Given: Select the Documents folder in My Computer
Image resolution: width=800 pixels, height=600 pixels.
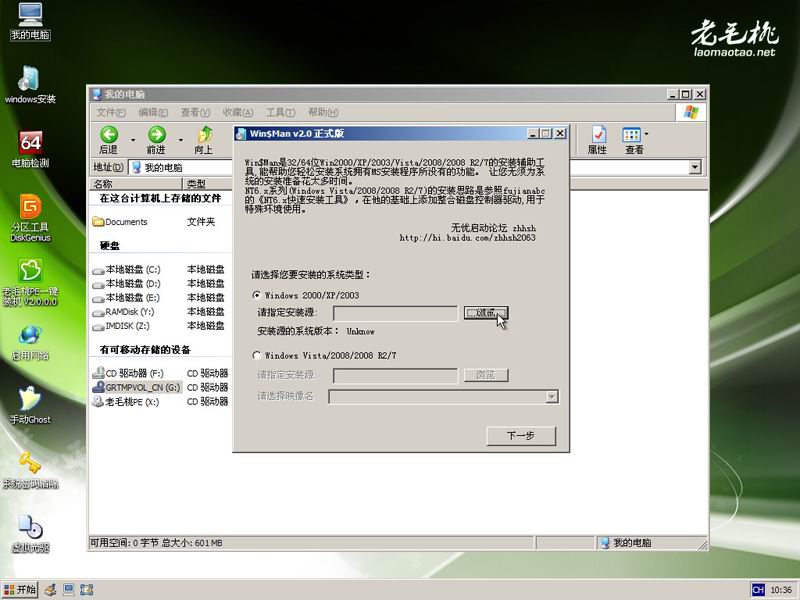Looking at the screenshot, I should click(120, 222).
